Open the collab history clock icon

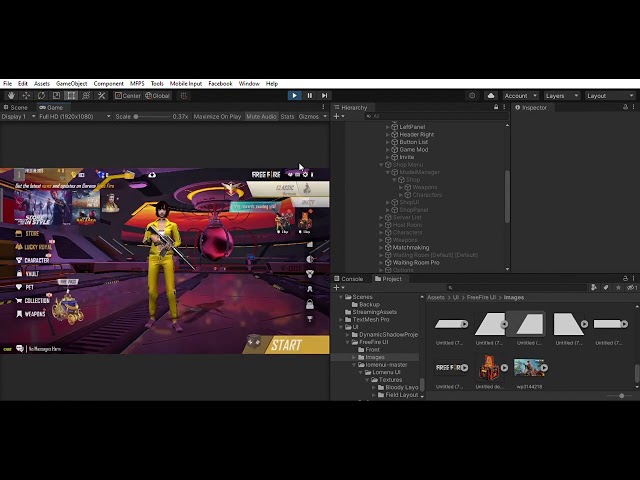tap(472, 96)
